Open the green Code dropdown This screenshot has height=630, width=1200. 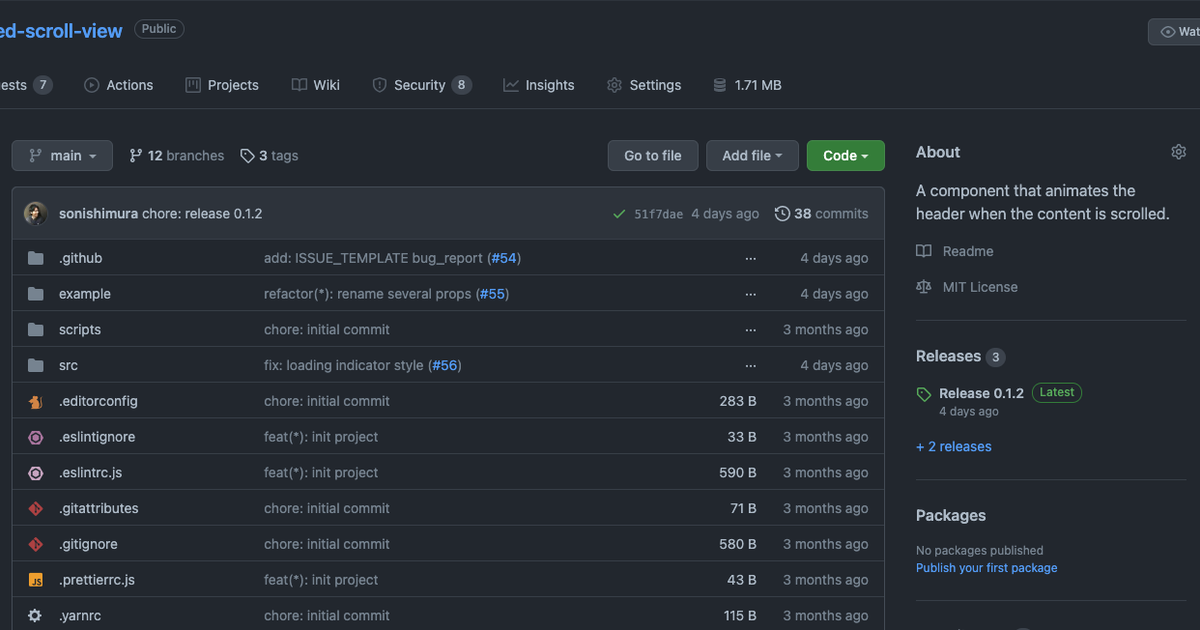(845, 156)
